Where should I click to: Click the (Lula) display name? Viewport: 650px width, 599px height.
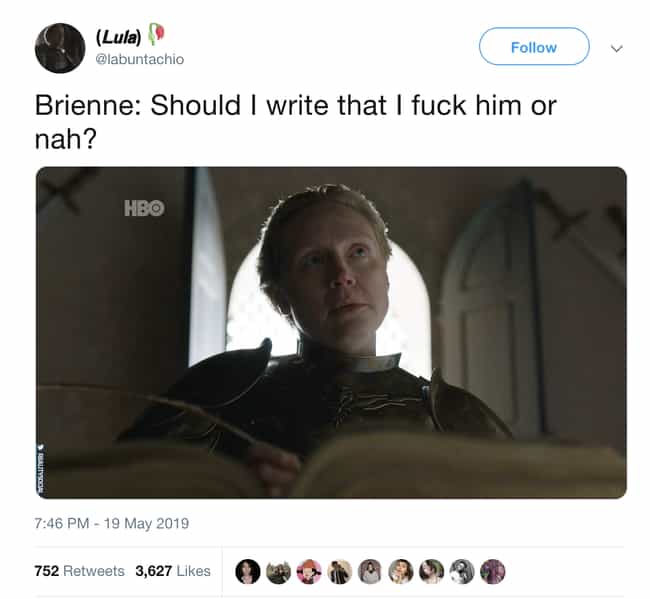[x=119, y=38]
